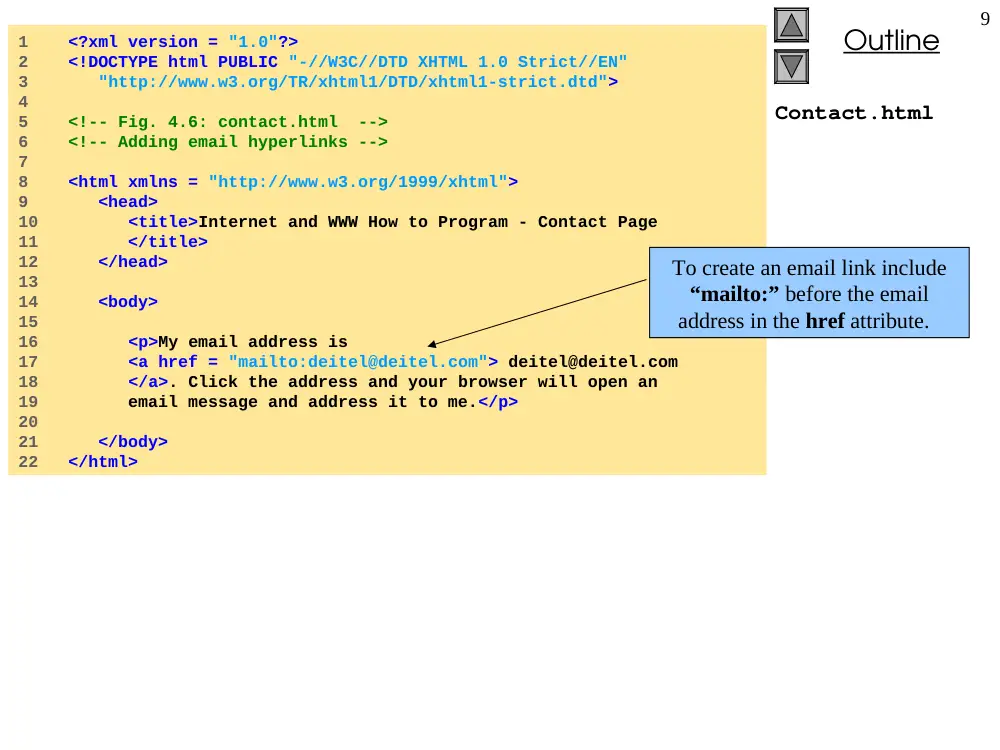This screenshot has width=1000, height=750.
Task: Select the "Contact.html" heading text
Action: point(854,113)
